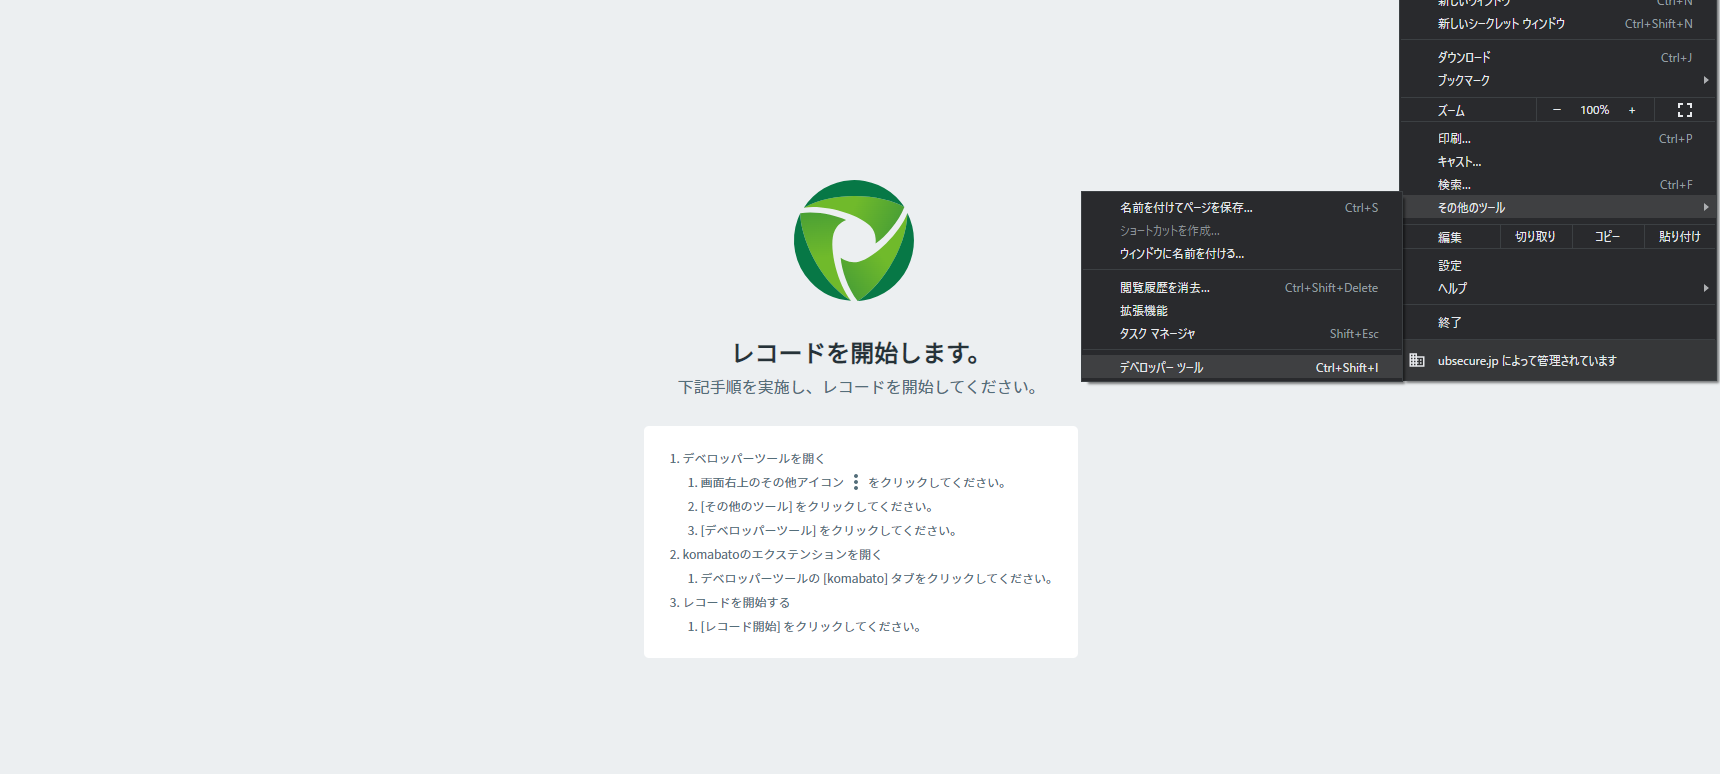Click 切り取り in the edit row

(1535, 237)
